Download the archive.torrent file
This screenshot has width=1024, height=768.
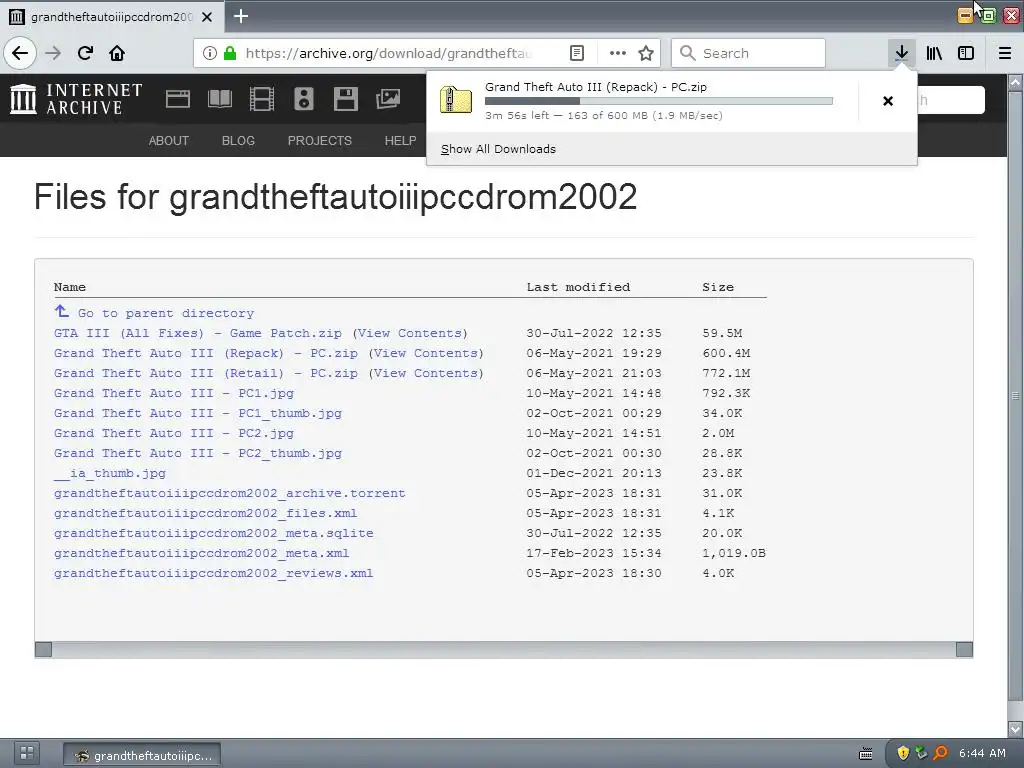tap(230, 493)
